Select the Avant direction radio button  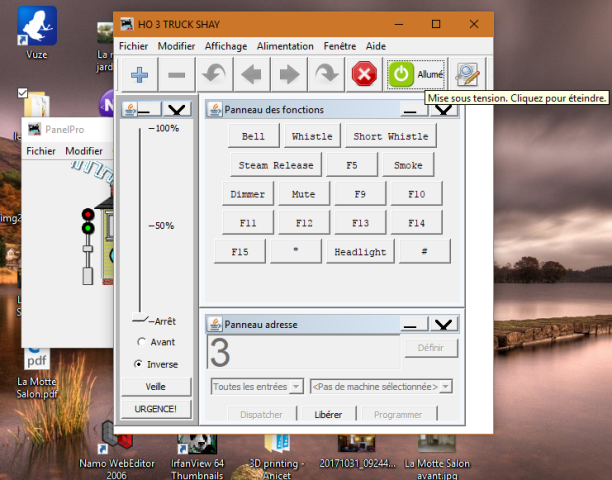[x=138, y=342]
